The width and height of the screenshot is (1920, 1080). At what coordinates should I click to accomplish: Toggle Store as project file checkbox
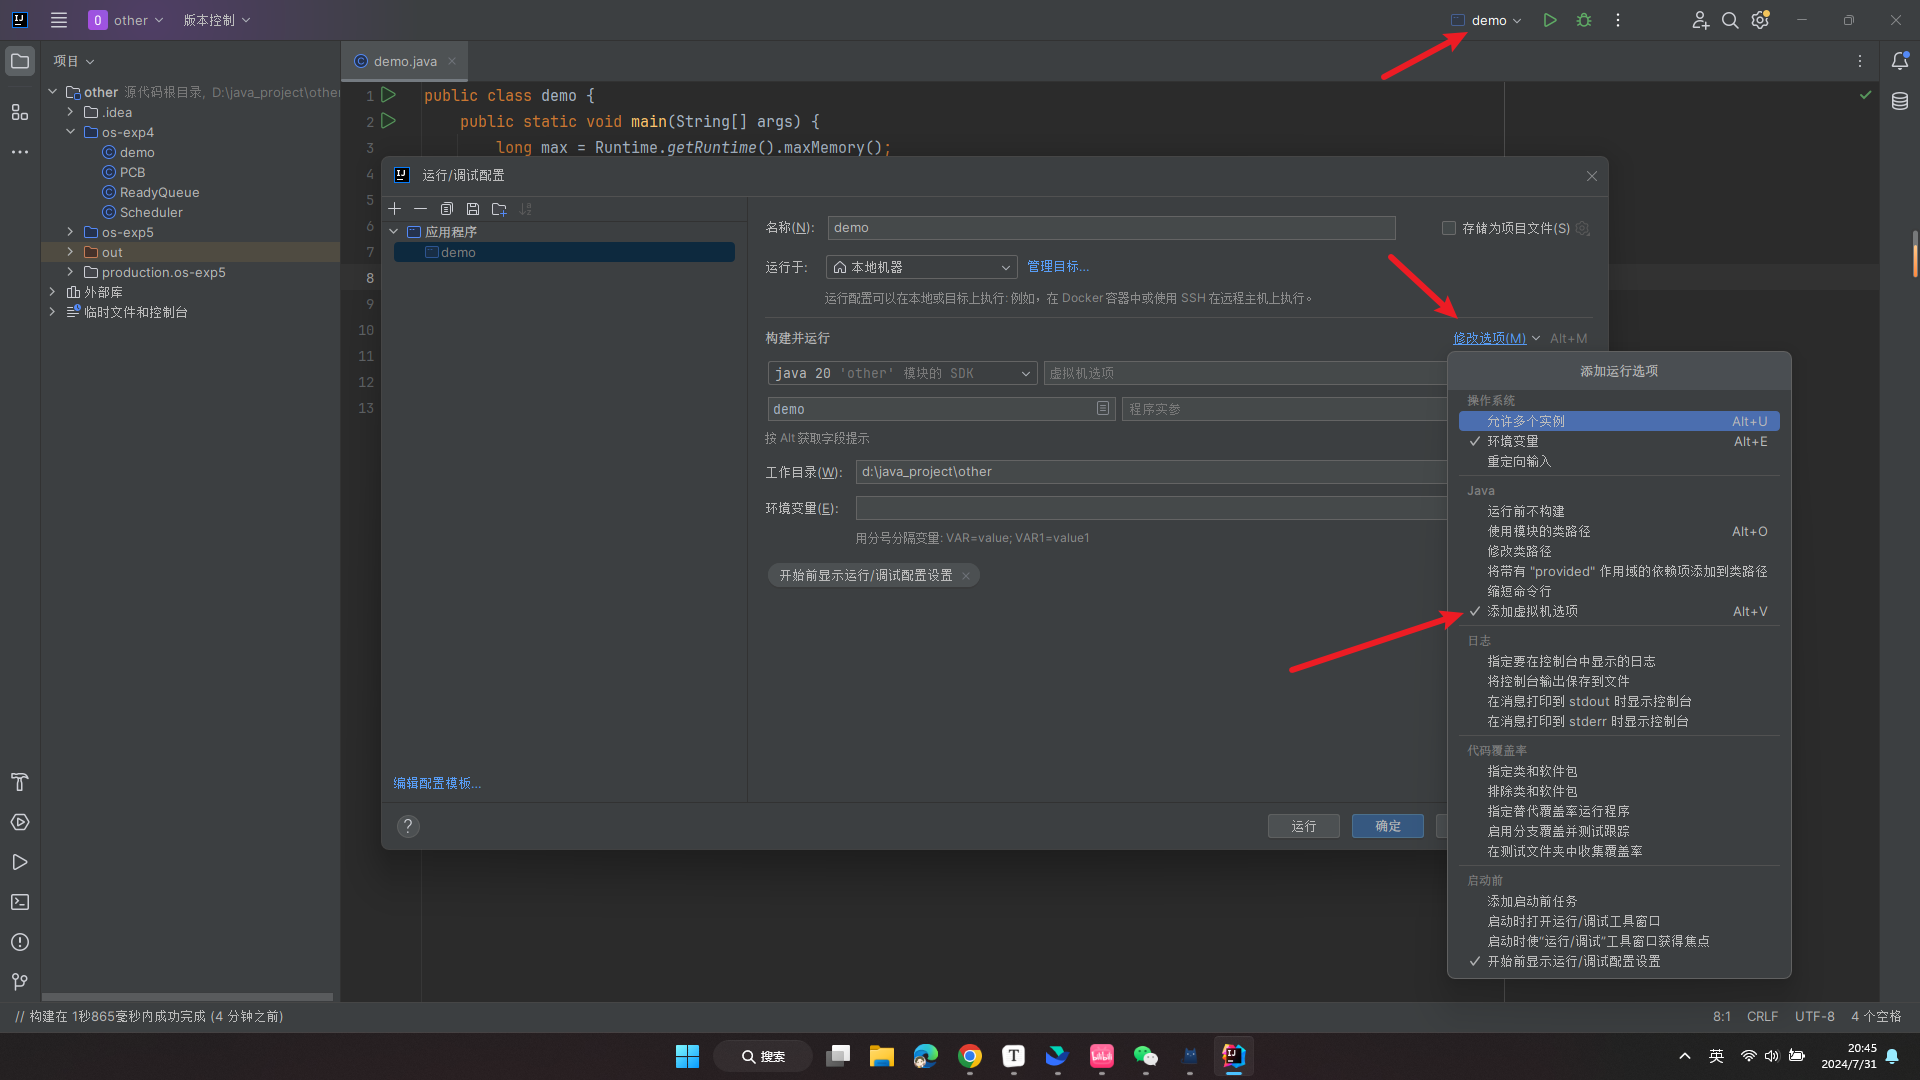[1449, 228]
